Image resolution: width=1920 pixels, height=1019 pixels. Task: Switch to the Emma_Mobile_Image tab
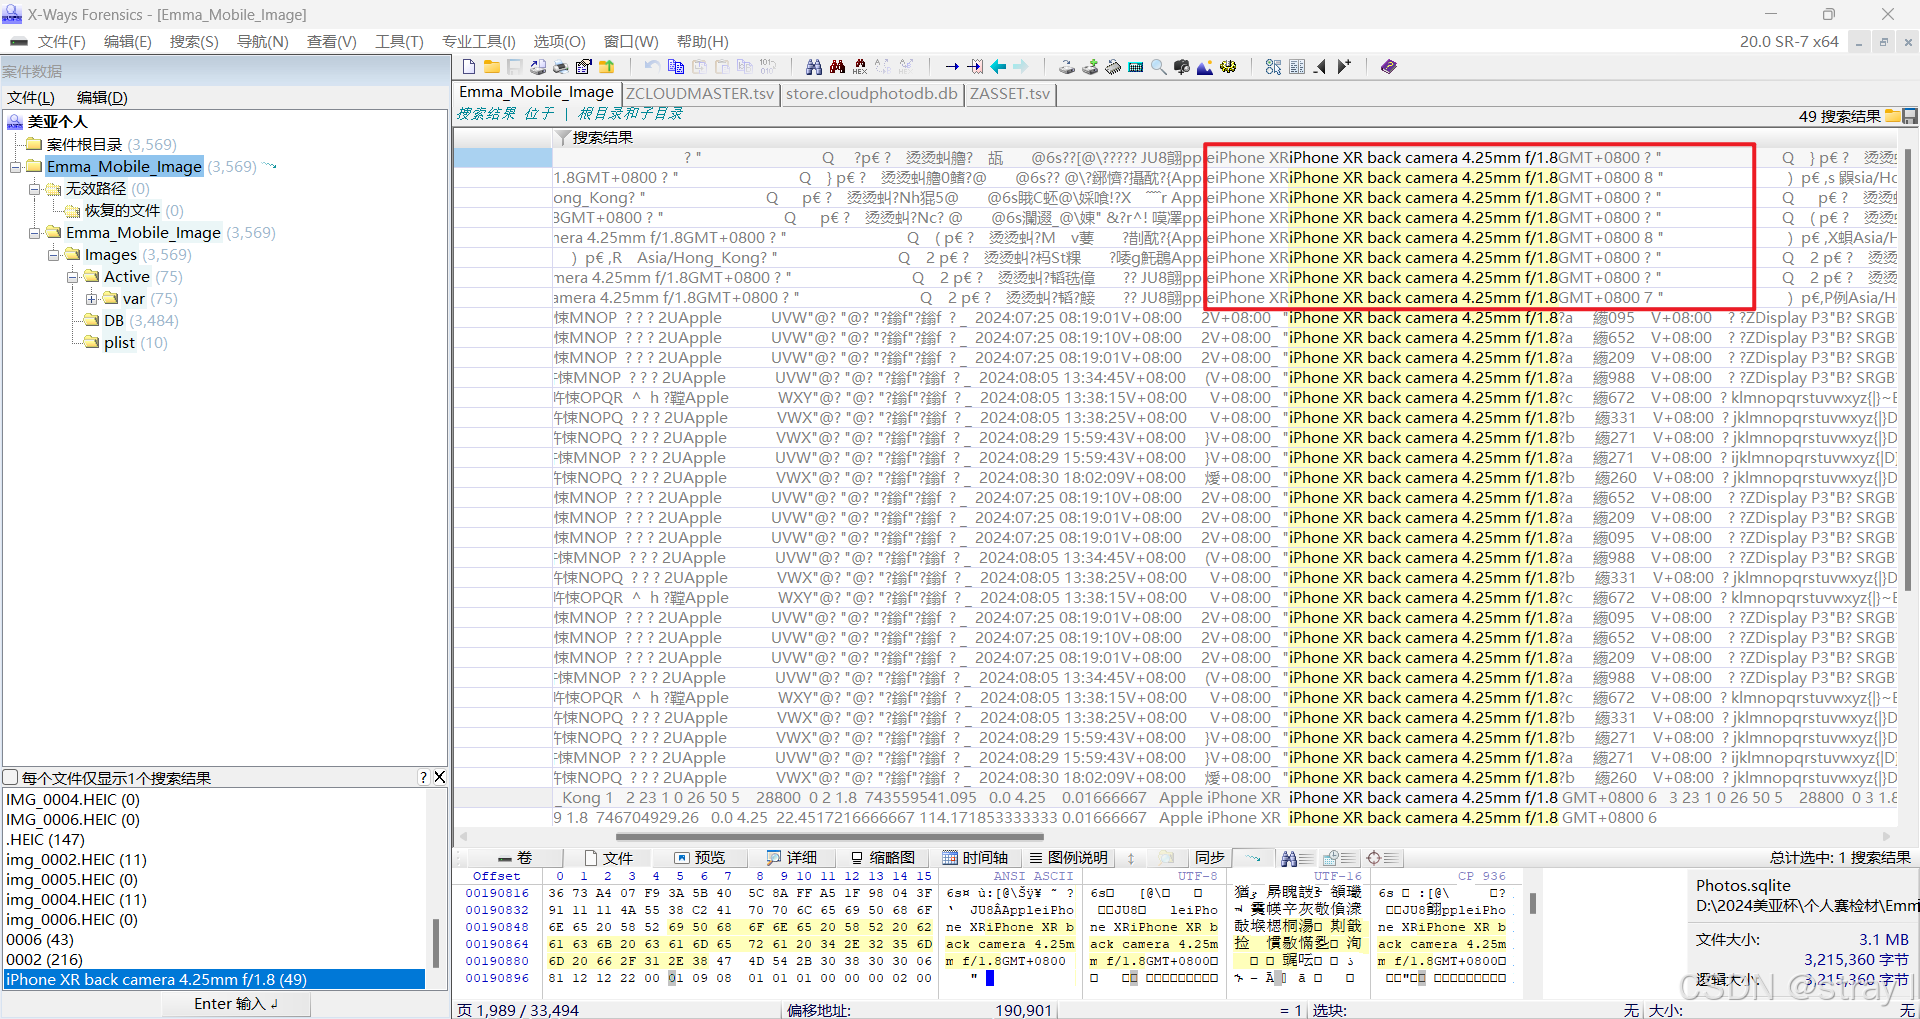tap(536, 92)
